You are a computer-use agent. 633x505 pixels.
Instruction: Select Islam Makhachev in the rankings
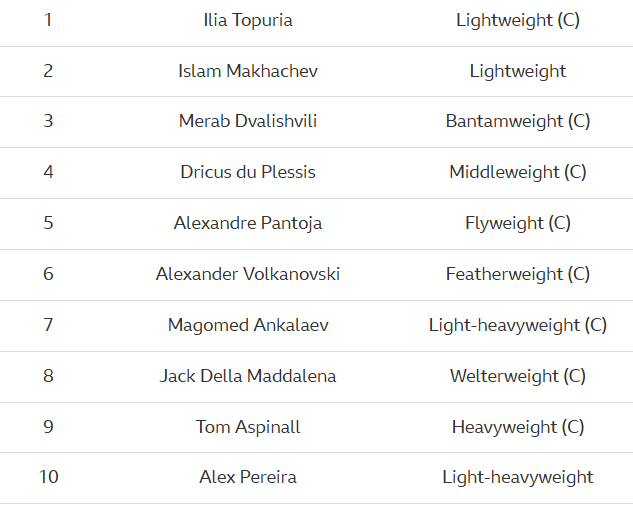click(248, 71)
